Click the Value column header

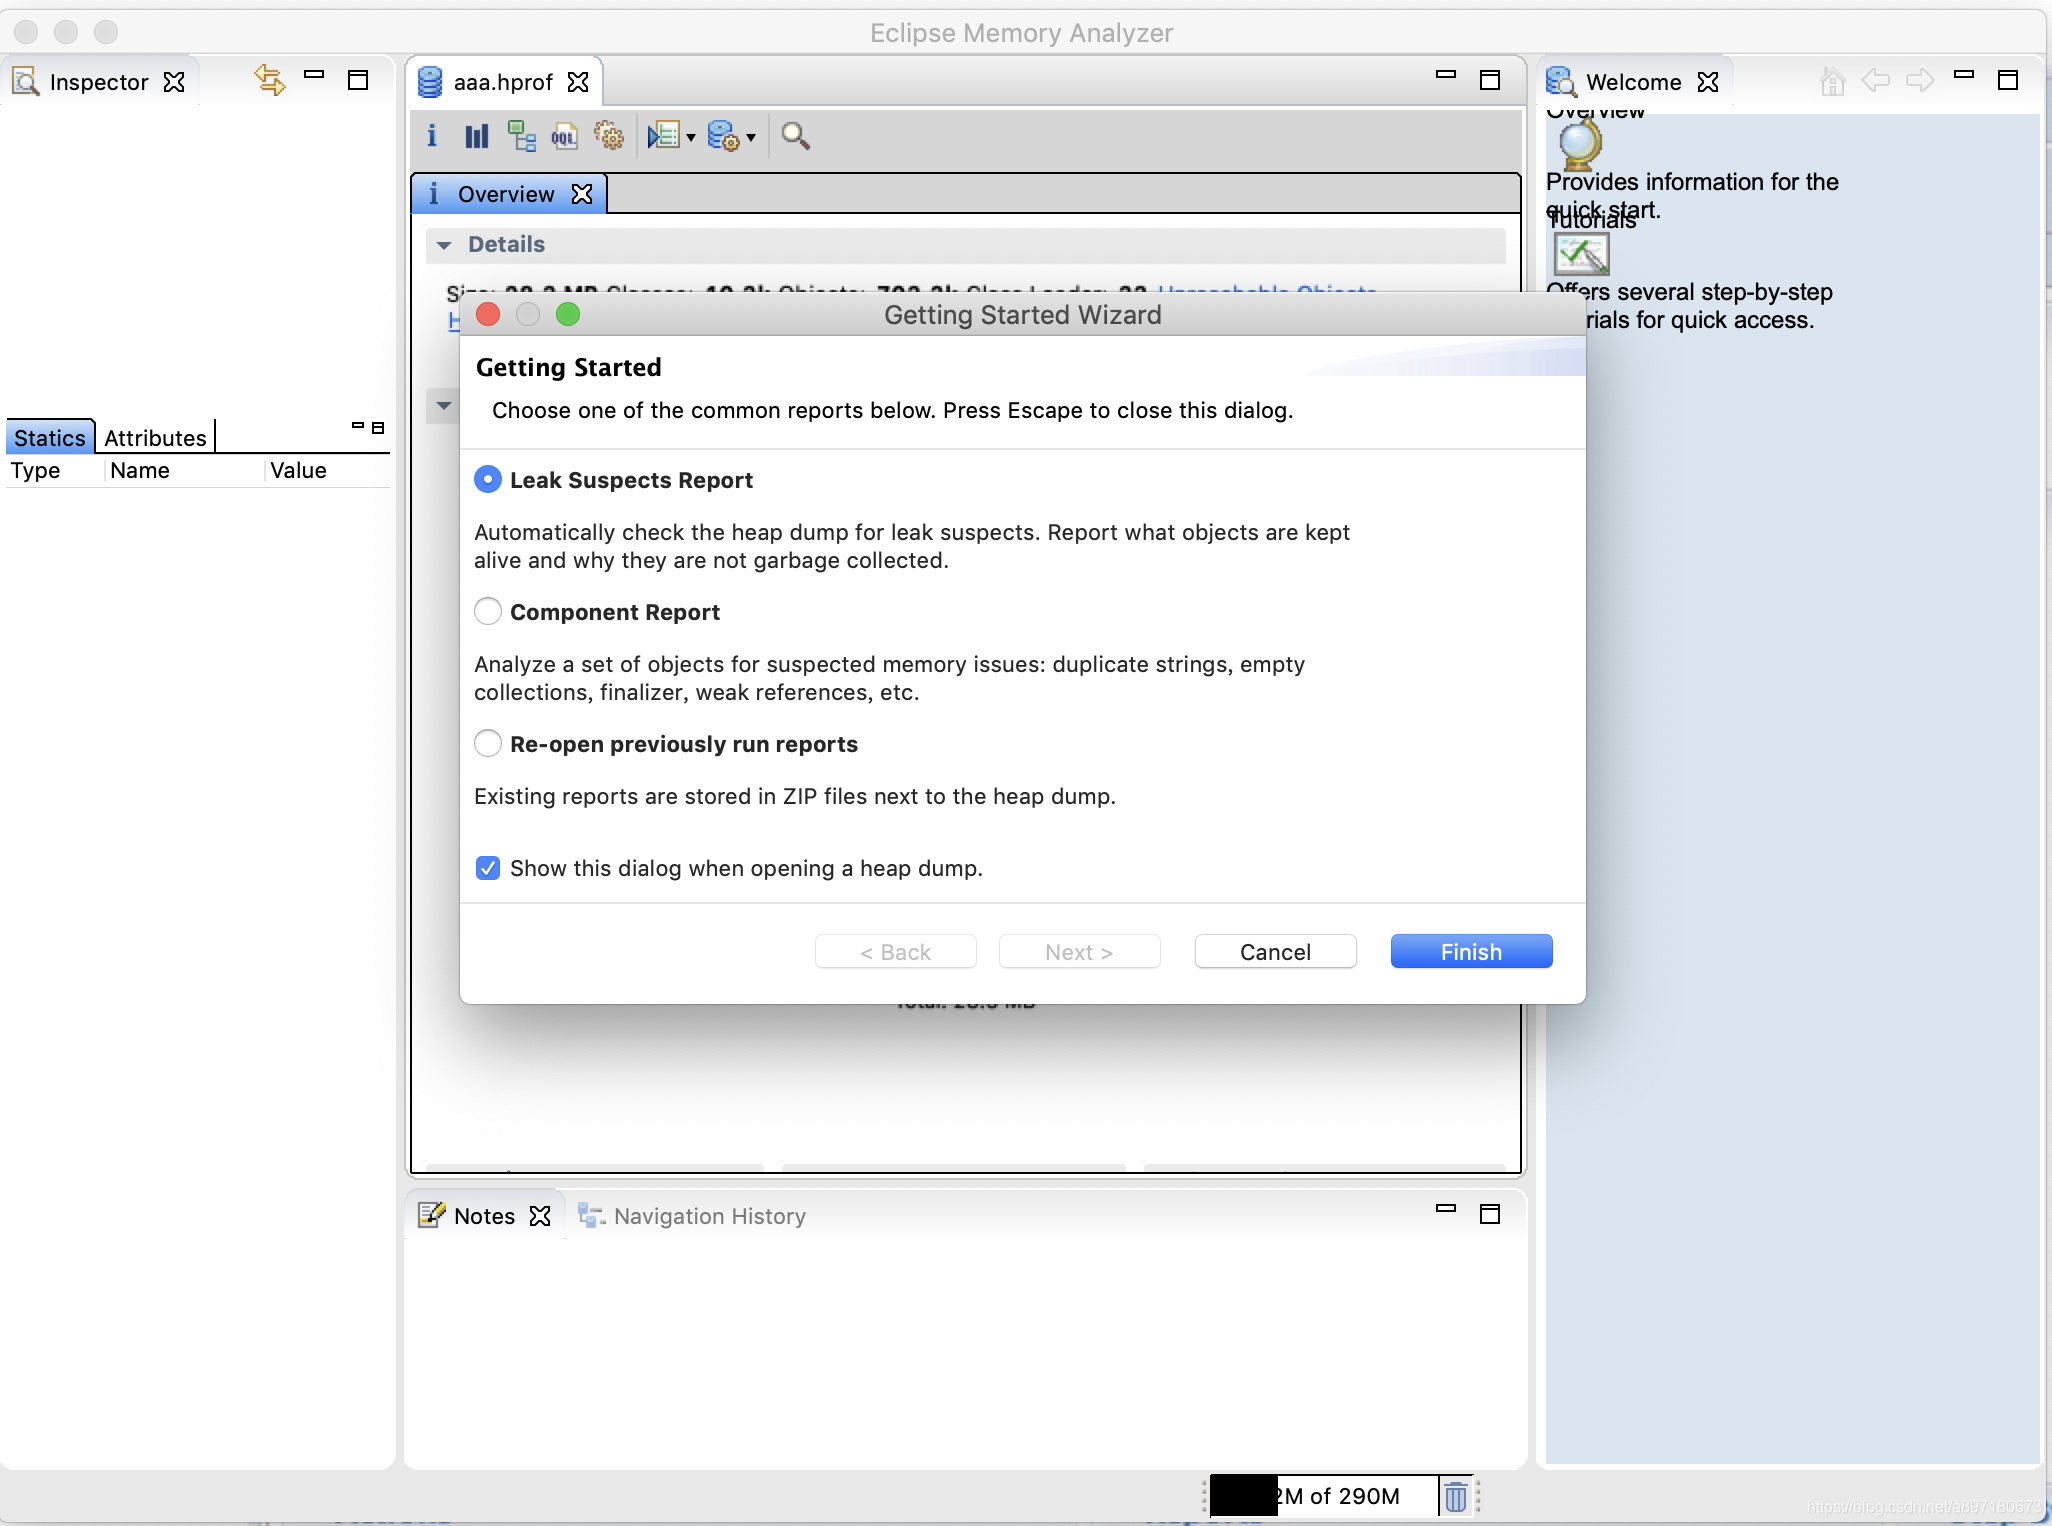point(326,471)
